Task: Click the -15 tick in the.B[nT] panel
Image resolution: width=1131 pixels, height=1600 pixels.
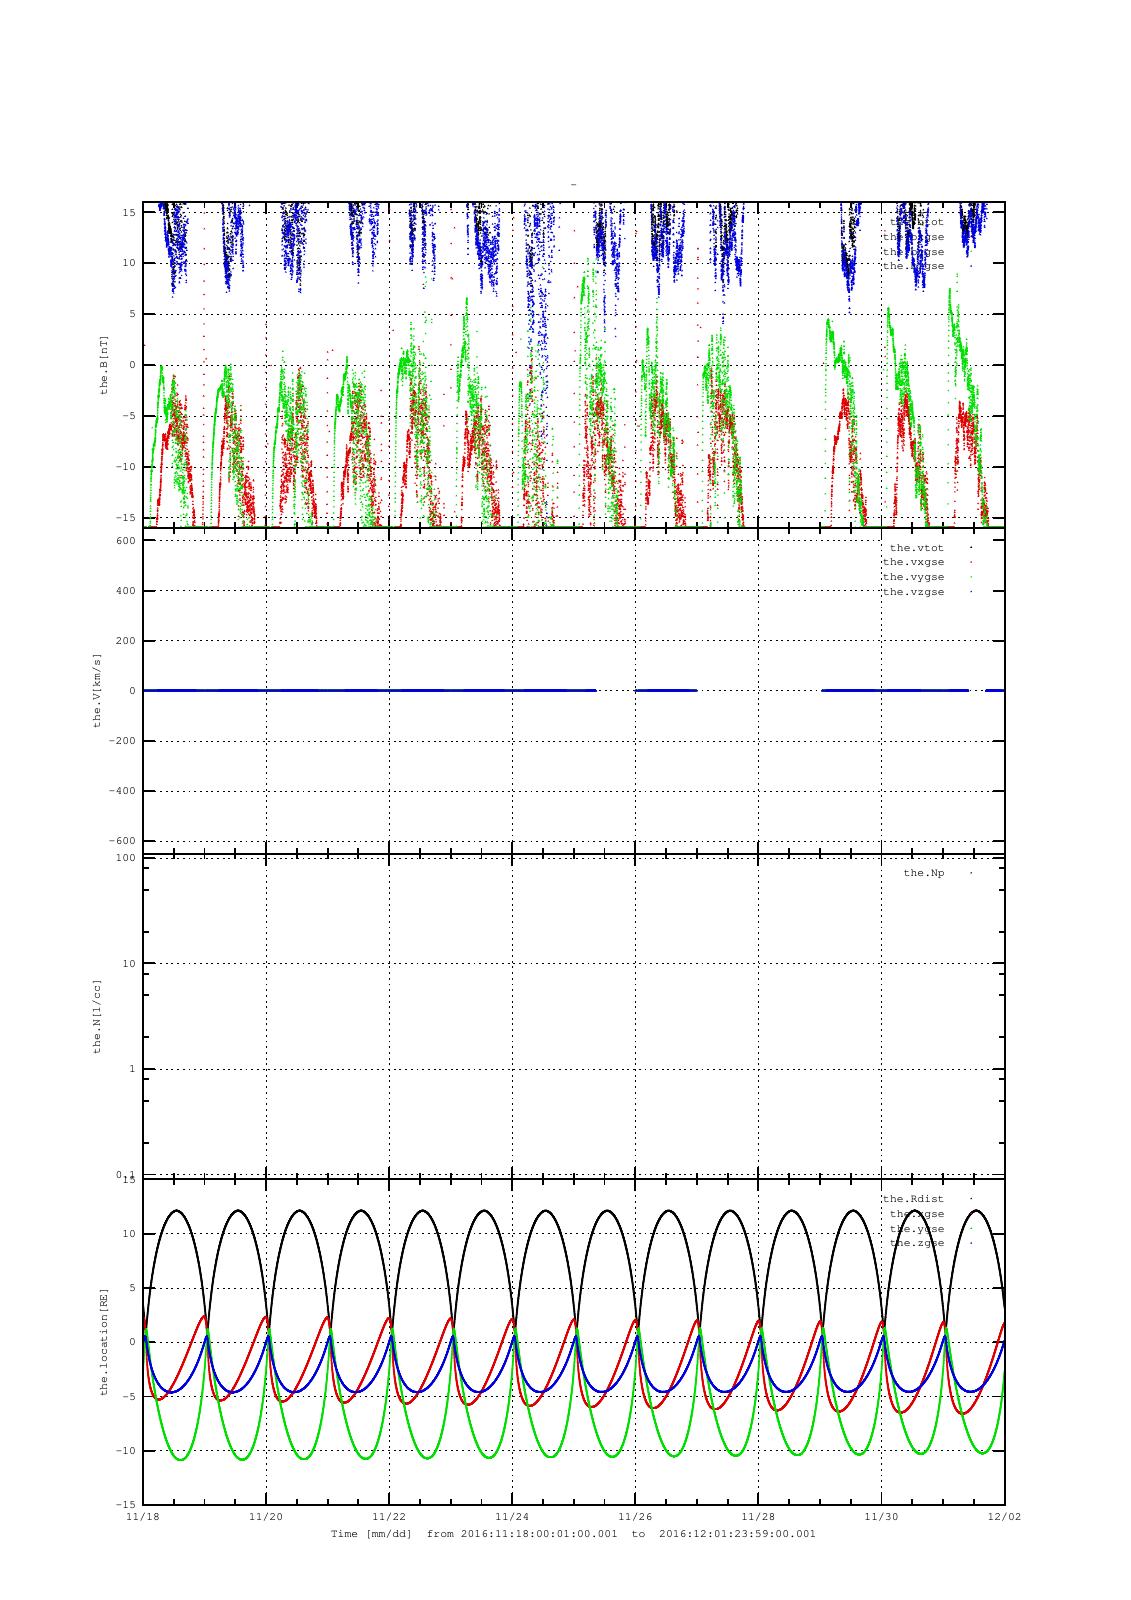Action: (x=125, y=517)
